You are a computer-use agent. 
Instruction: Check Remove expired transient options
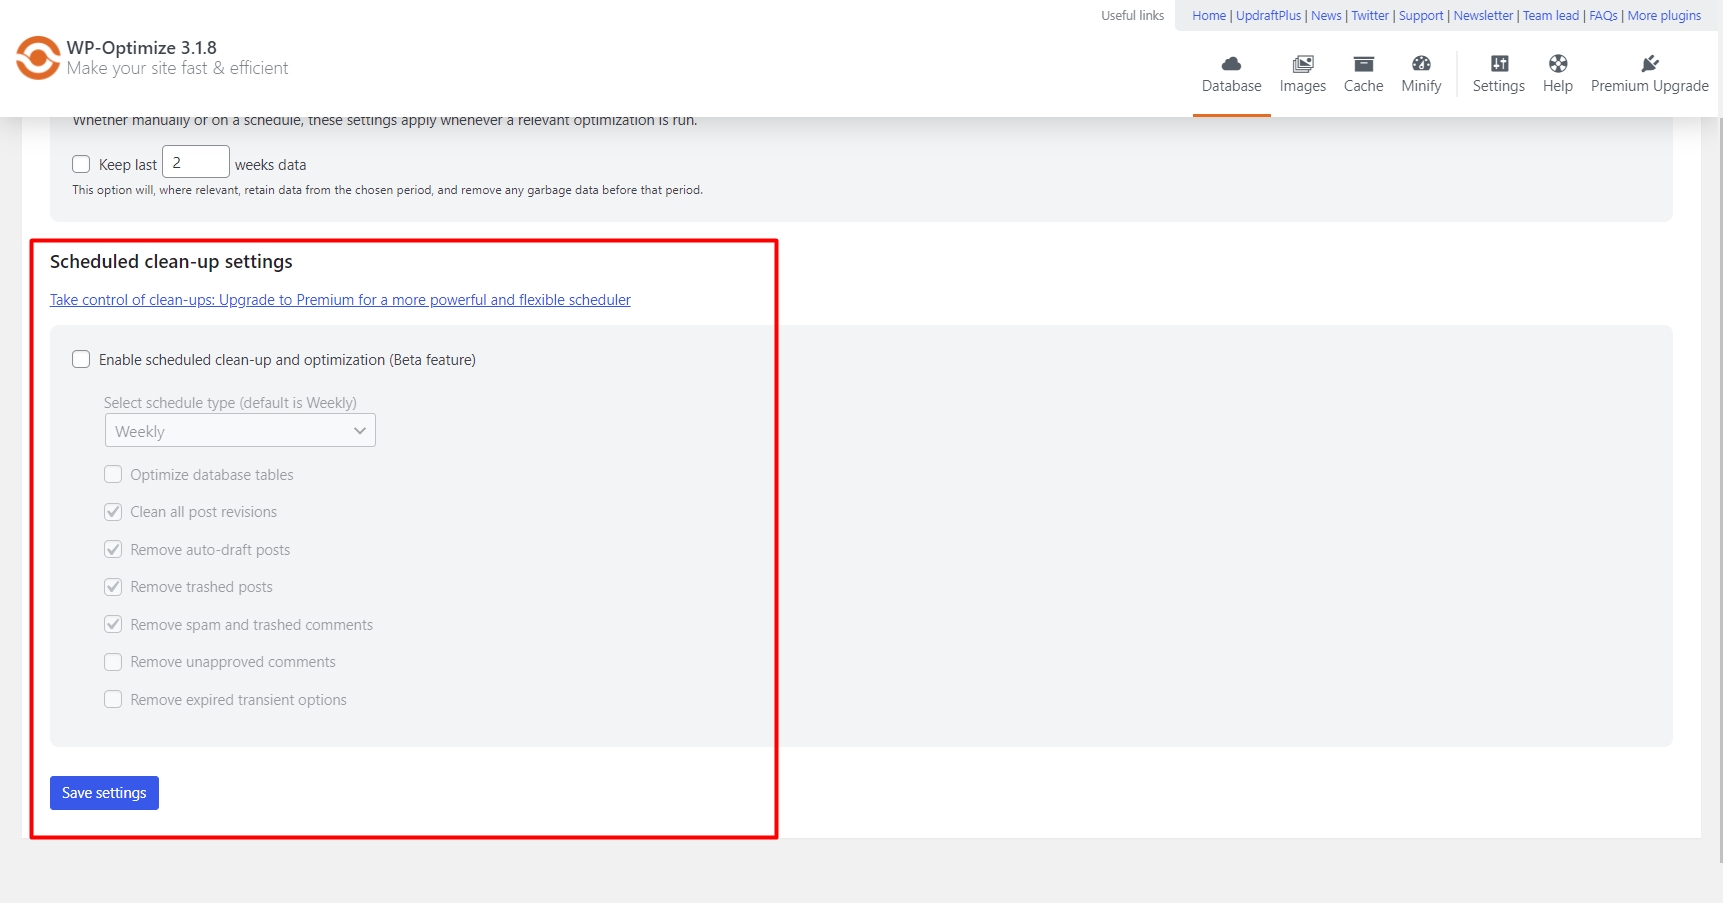113,699
